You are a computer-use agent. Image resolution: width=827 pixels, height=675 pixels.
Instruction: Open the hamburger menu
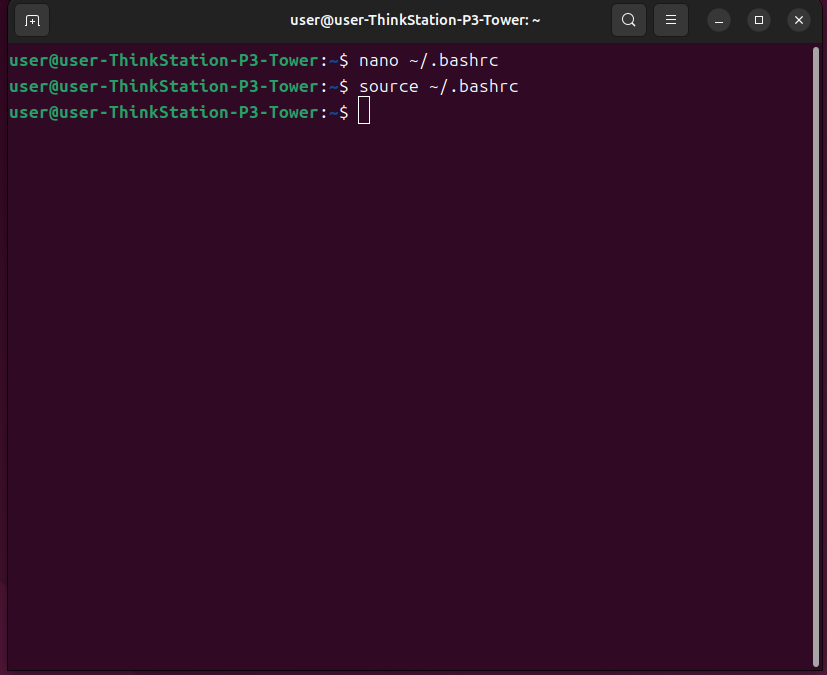[671, 20]
